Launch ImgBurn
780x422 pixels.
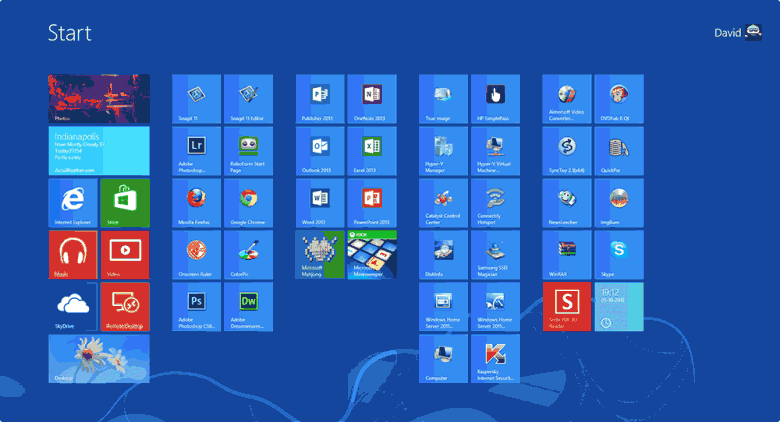coord(619,203)
